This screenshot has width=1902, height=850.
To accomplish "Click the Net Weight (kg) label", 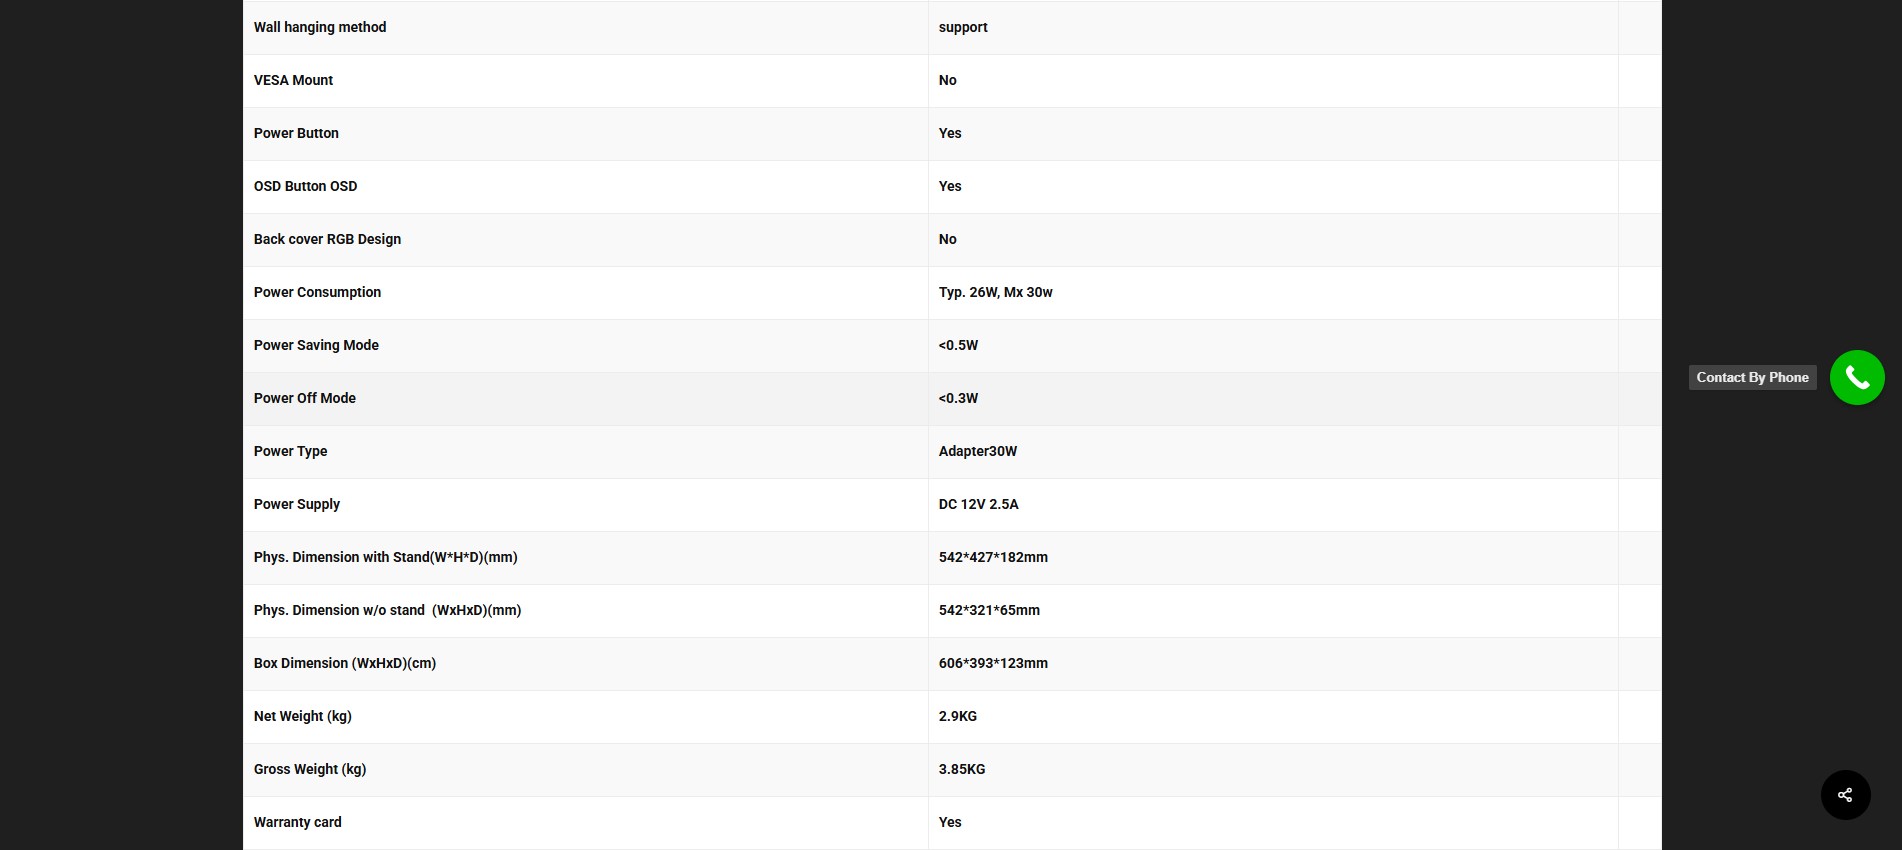I will [302, 716].
